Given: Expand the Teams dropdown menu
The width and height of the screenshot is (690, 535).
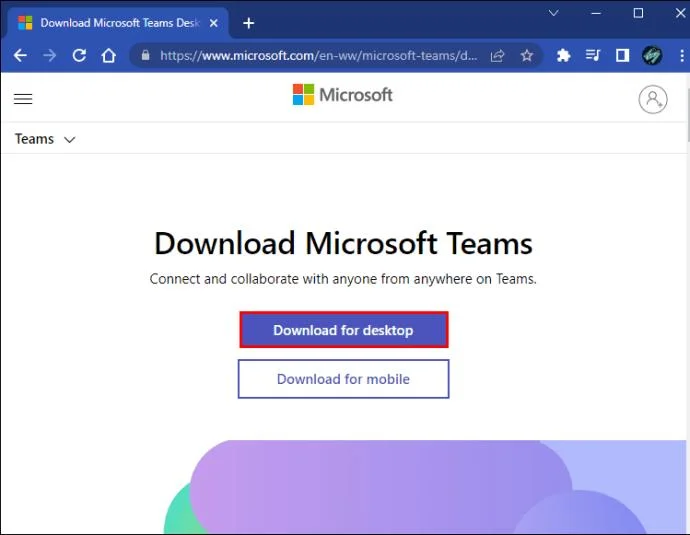Looking at the screenshot, I should tap(45, 139).
